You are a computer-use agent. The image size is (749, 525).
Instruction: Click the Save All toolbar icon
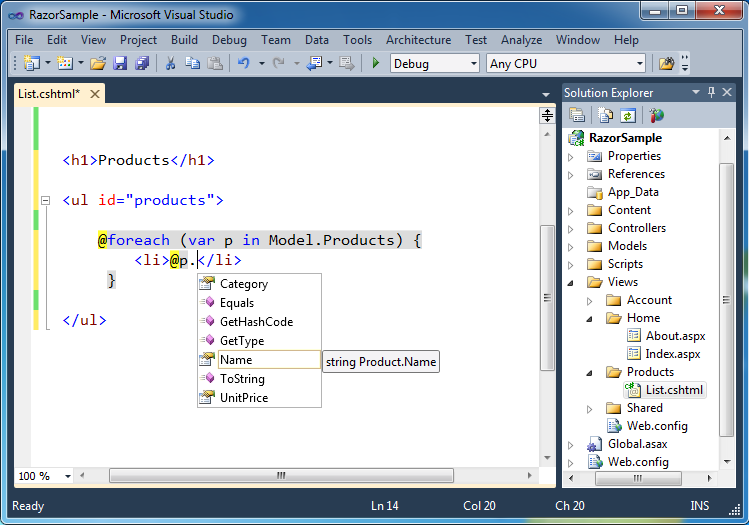[x=142, y=63]
